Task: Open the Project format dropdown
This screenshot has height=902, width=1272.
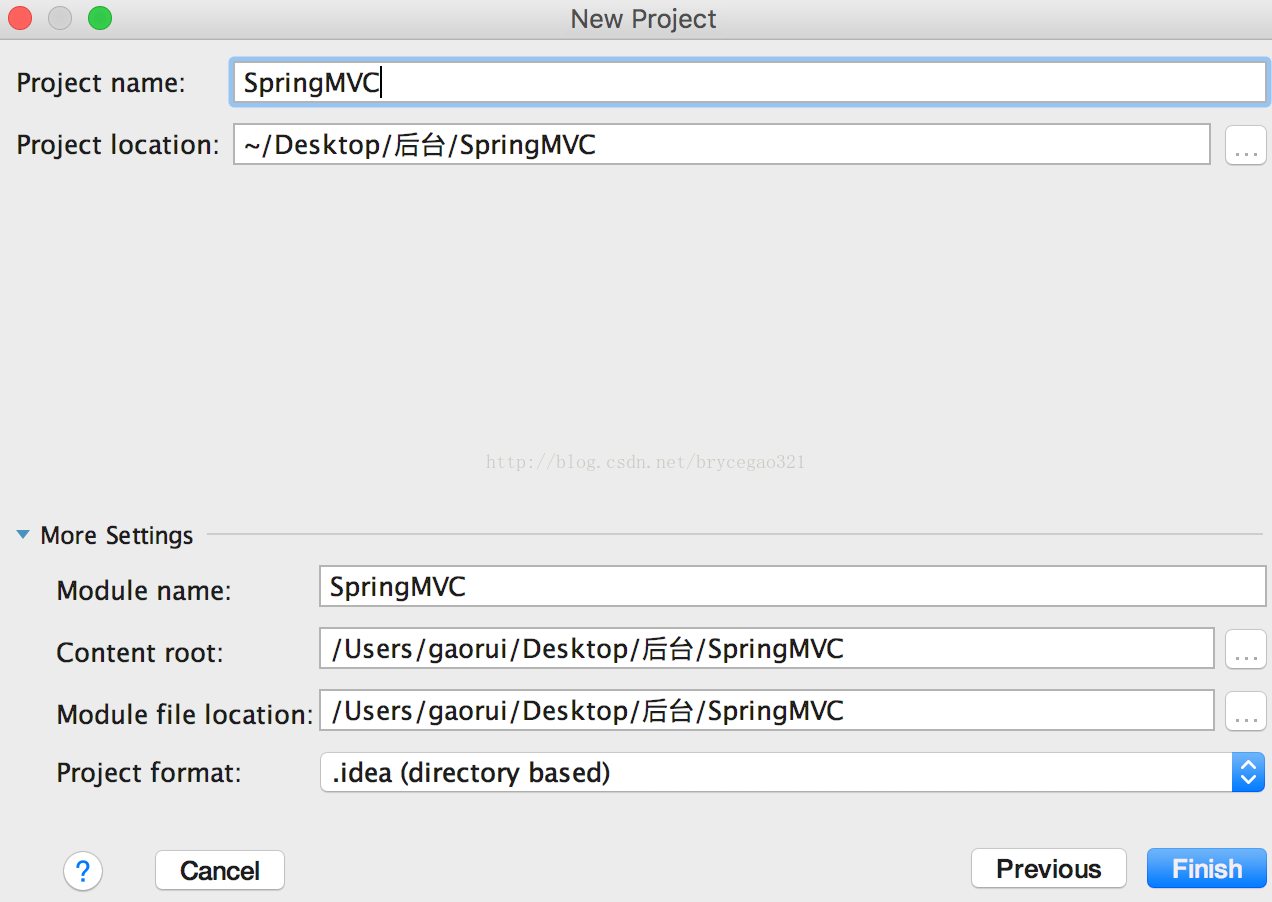Action: [x=793, y=773]
